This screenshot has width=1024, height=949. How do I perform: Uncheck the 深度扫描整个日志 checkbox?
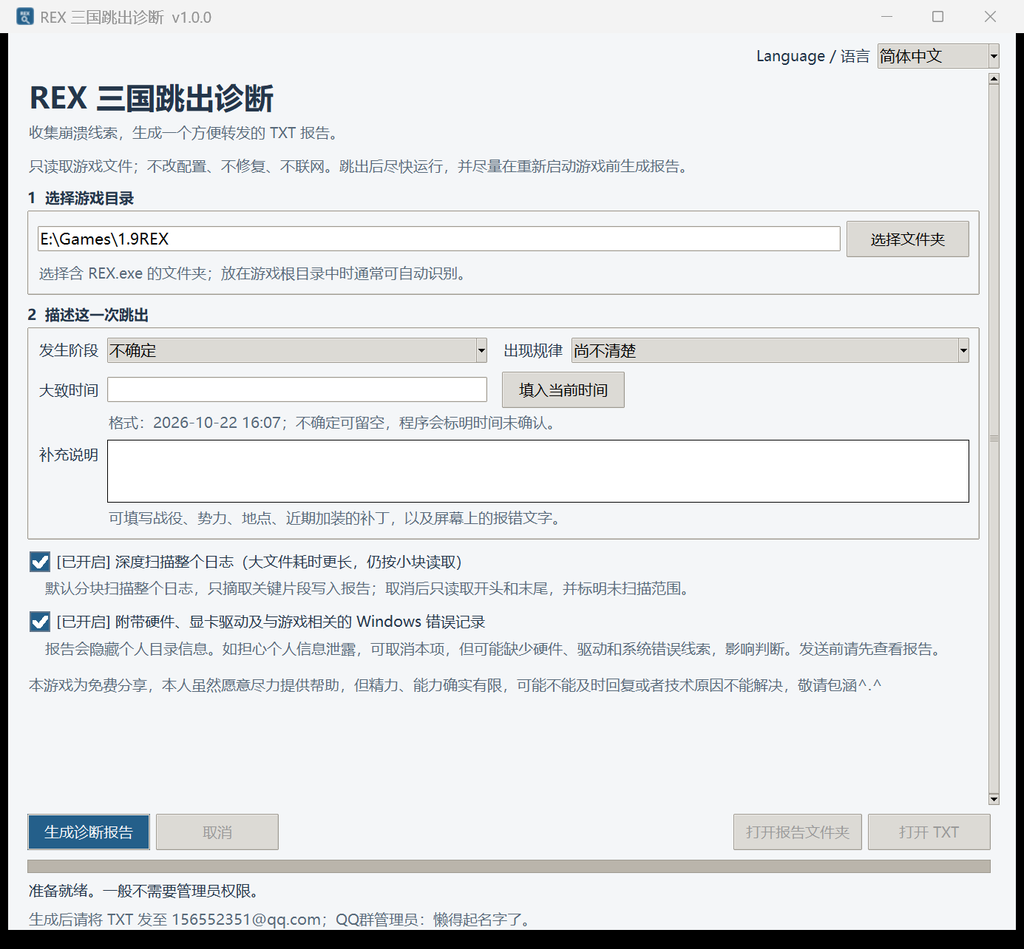pyautogui.click(x=40, y=562)
